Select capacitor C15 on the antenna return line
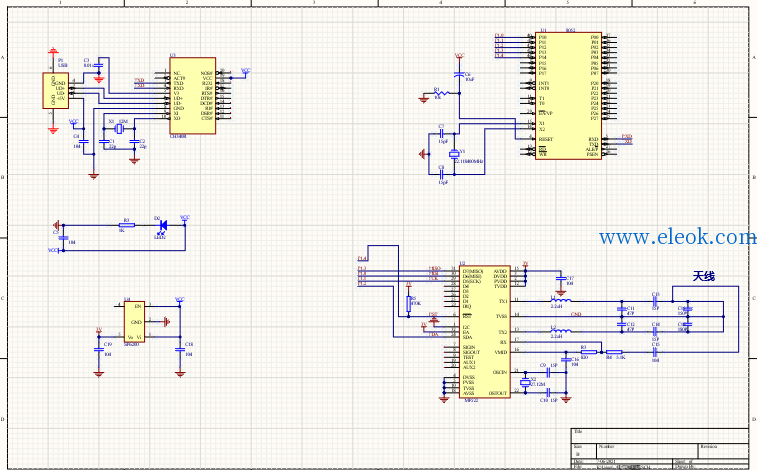 pos(656,352)
